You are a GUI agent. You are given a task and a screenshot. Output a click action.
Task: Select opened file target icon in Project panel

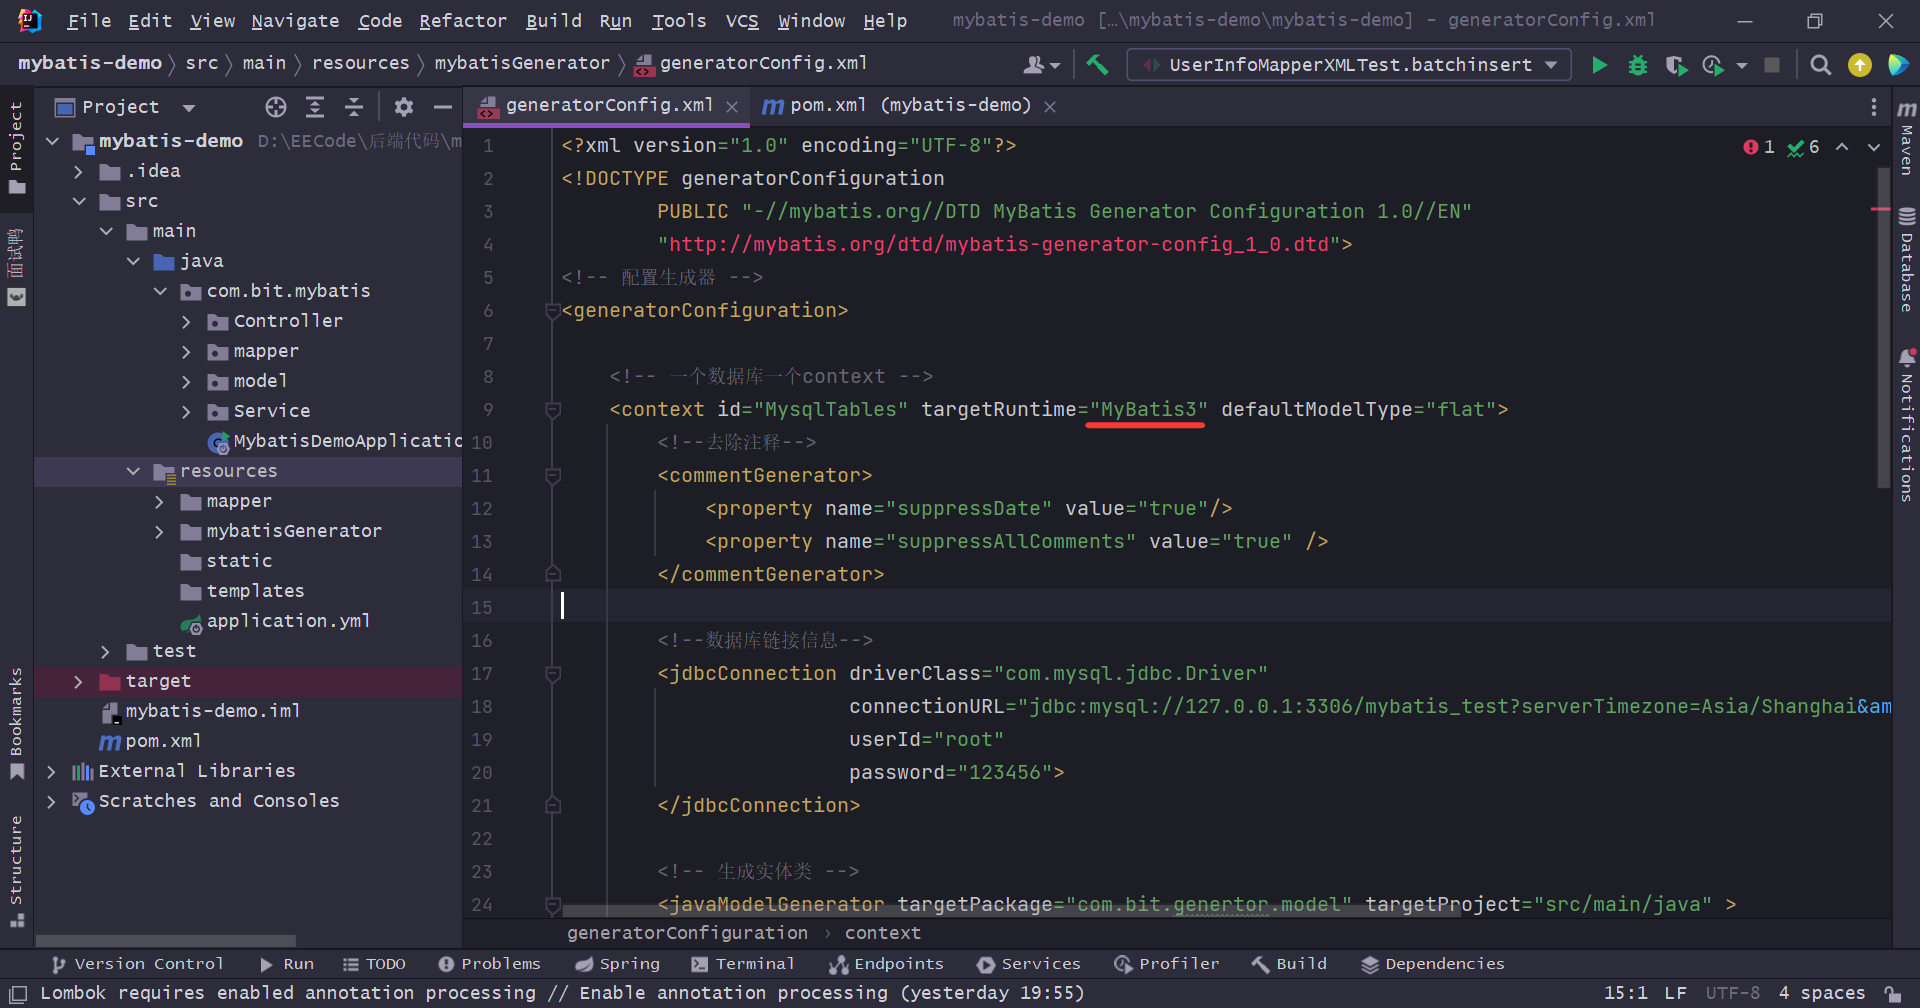[x=276, y=107]
